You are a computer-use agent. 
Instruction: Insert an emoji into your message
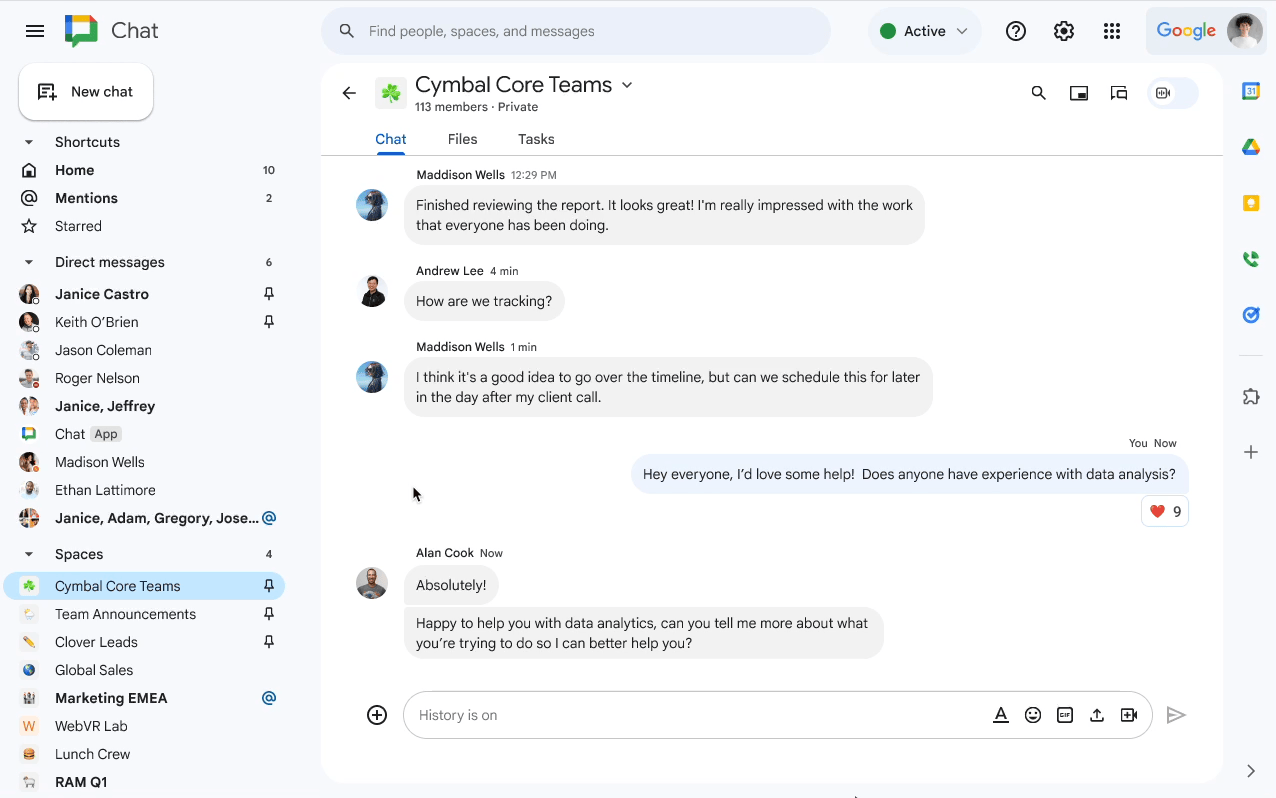1033,715
